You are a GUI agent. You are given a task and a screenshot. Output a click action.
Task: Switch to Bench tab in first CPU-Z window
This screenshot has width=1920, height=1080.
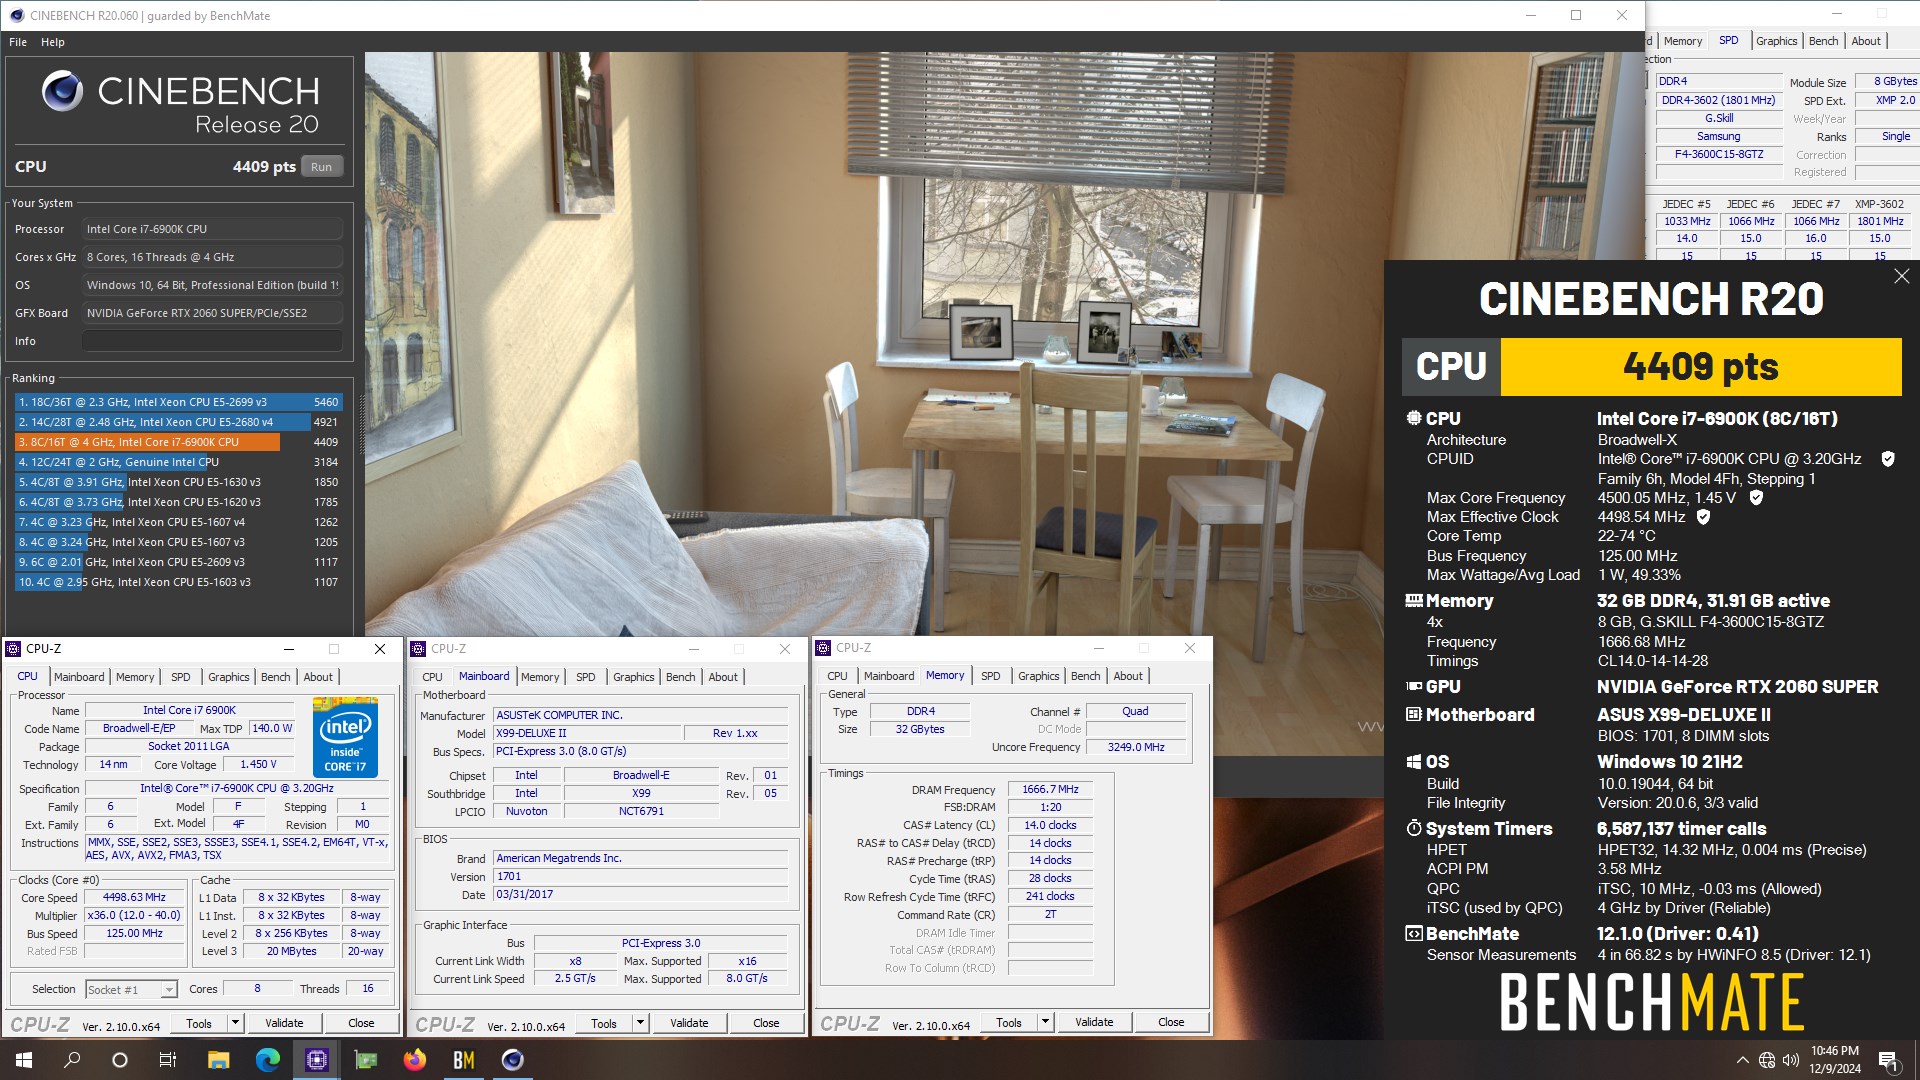[x=275, y=677]
